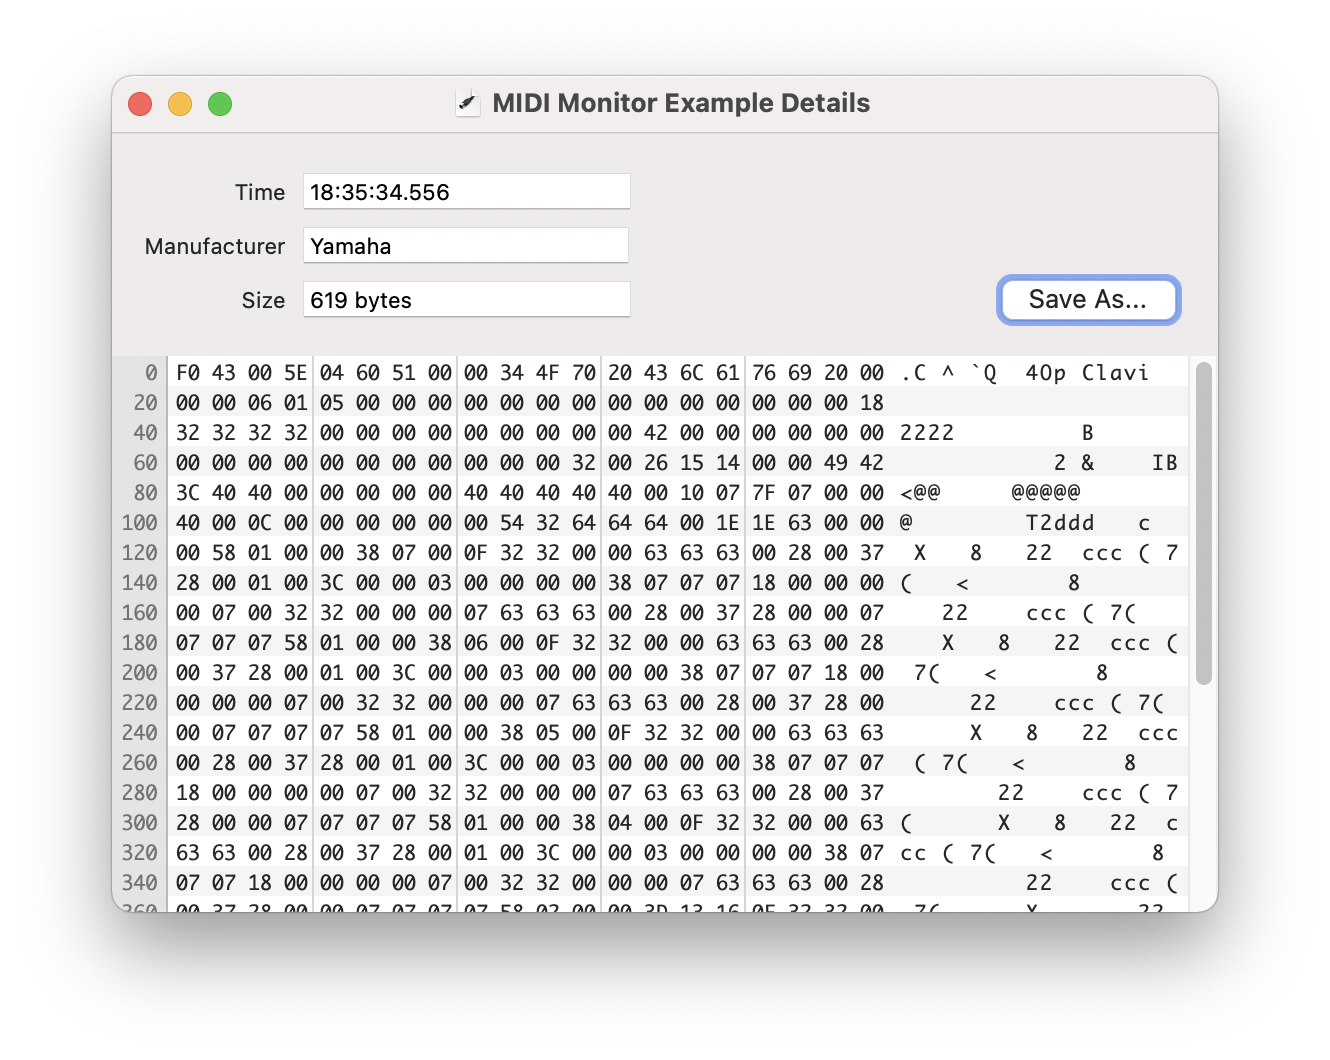Viewport: 1330px width, 1060px height.
Task: Click the Manufacturer field containing Yamaha
Action: (x=466, y=246)
